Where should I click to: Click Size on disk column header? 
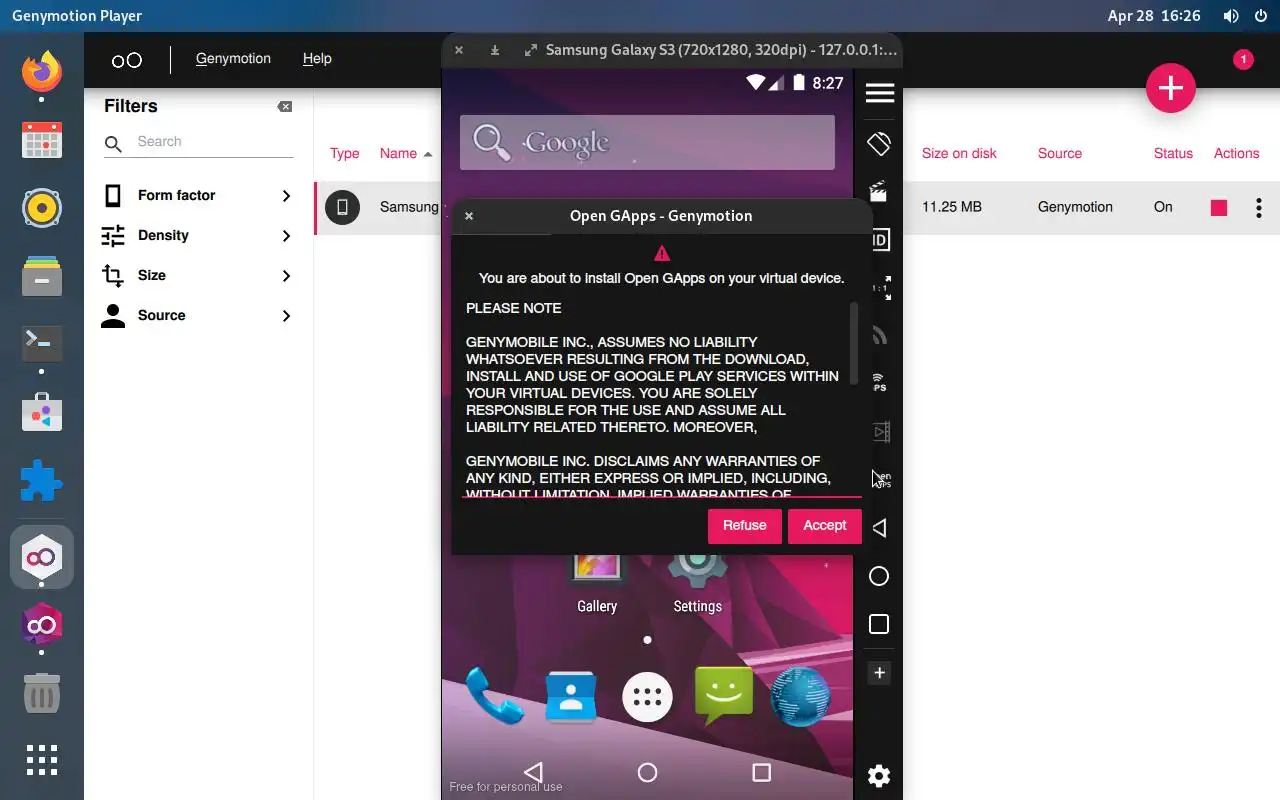[x=959, y=154]
